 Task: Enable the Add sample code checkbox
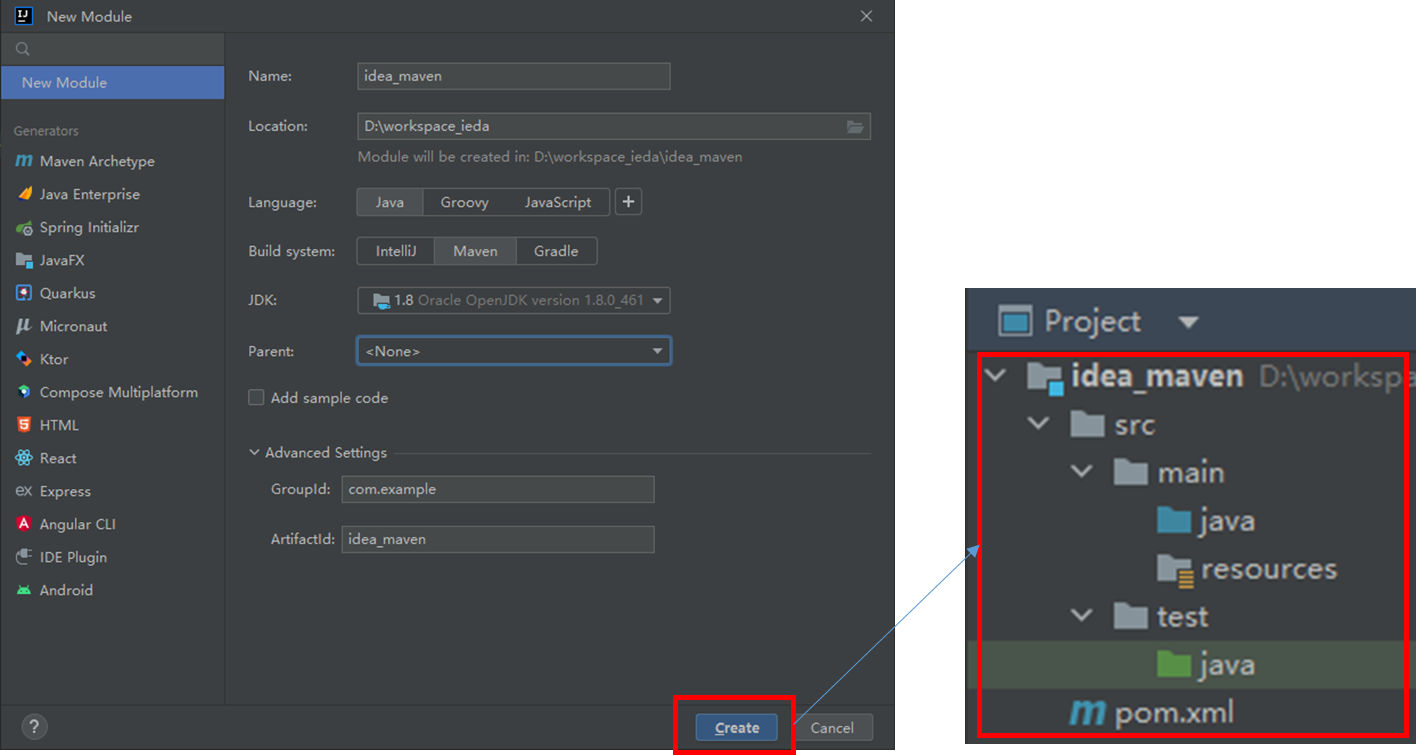(x=257, y=398)
